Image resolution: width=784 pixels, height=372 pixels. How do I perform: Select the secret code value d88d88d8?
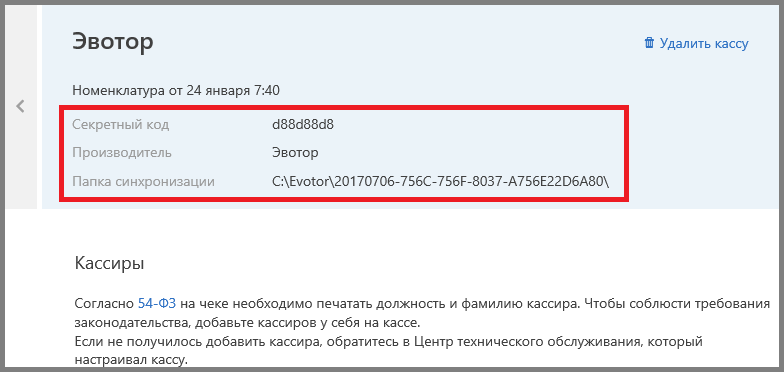point(302,125)
